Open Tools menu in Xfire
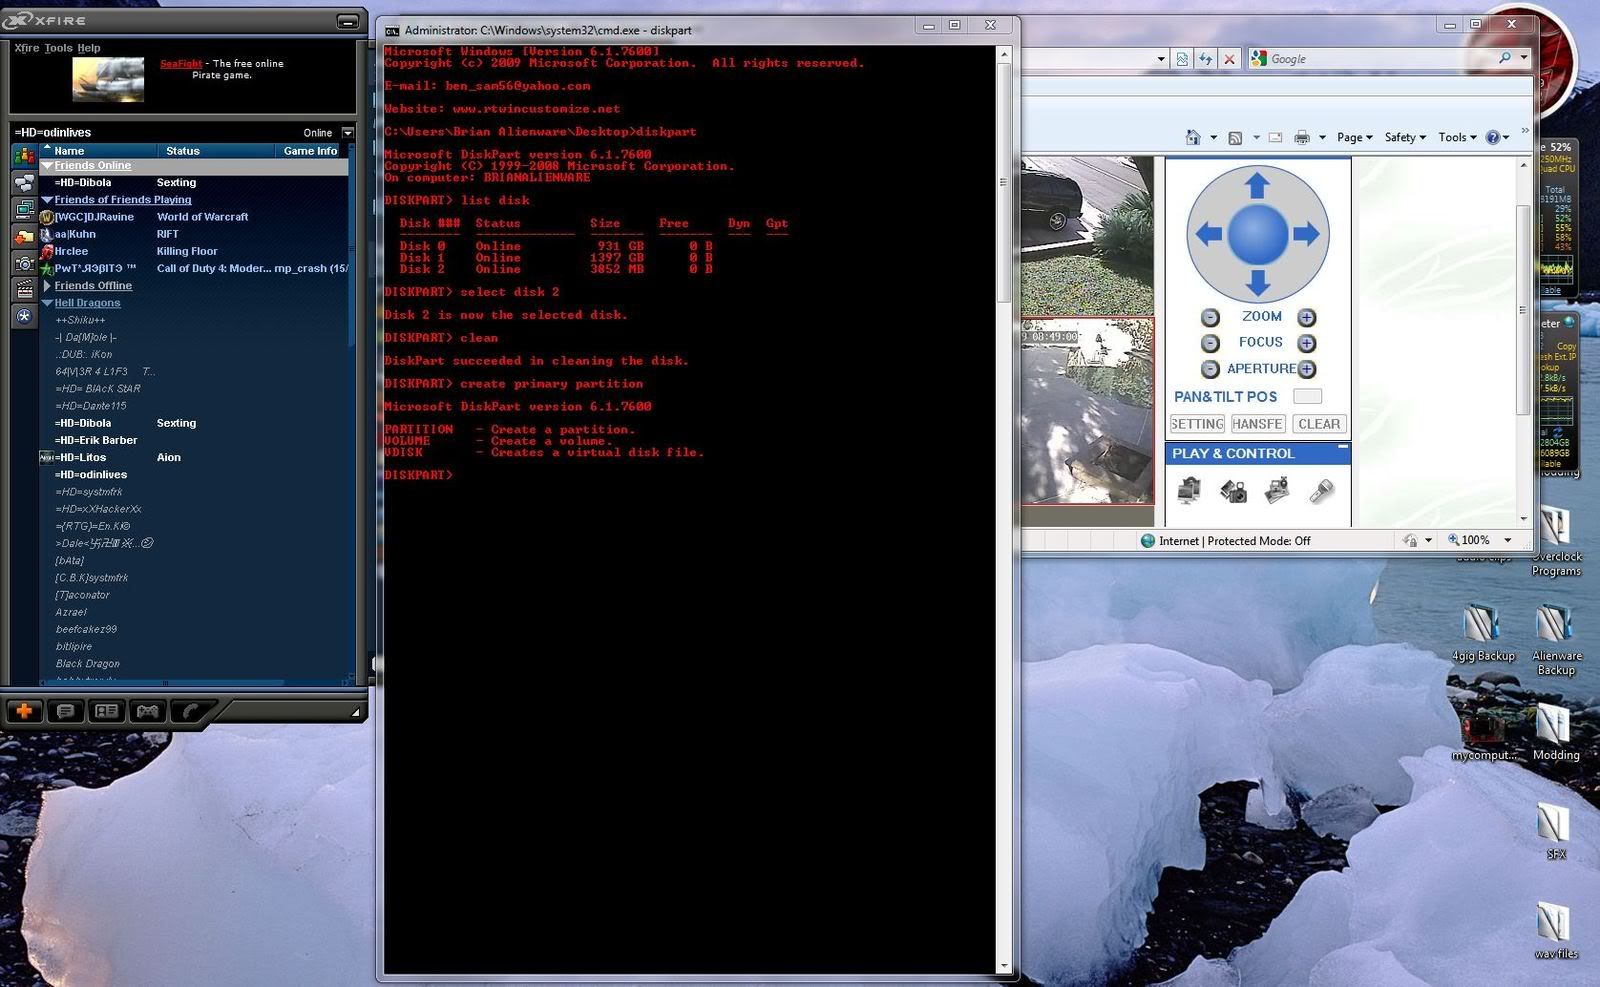 (x=59, y=48)
